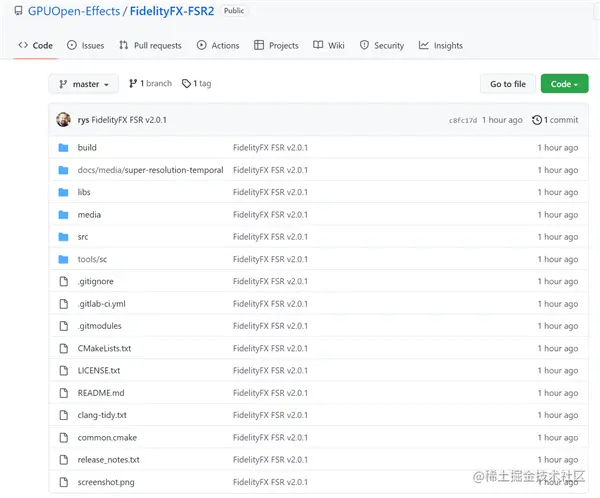Image resolution: width=600 pixels, height=498 pixels.
Task: Open the clang-tidy.txt file
Action: pos(102,415)
